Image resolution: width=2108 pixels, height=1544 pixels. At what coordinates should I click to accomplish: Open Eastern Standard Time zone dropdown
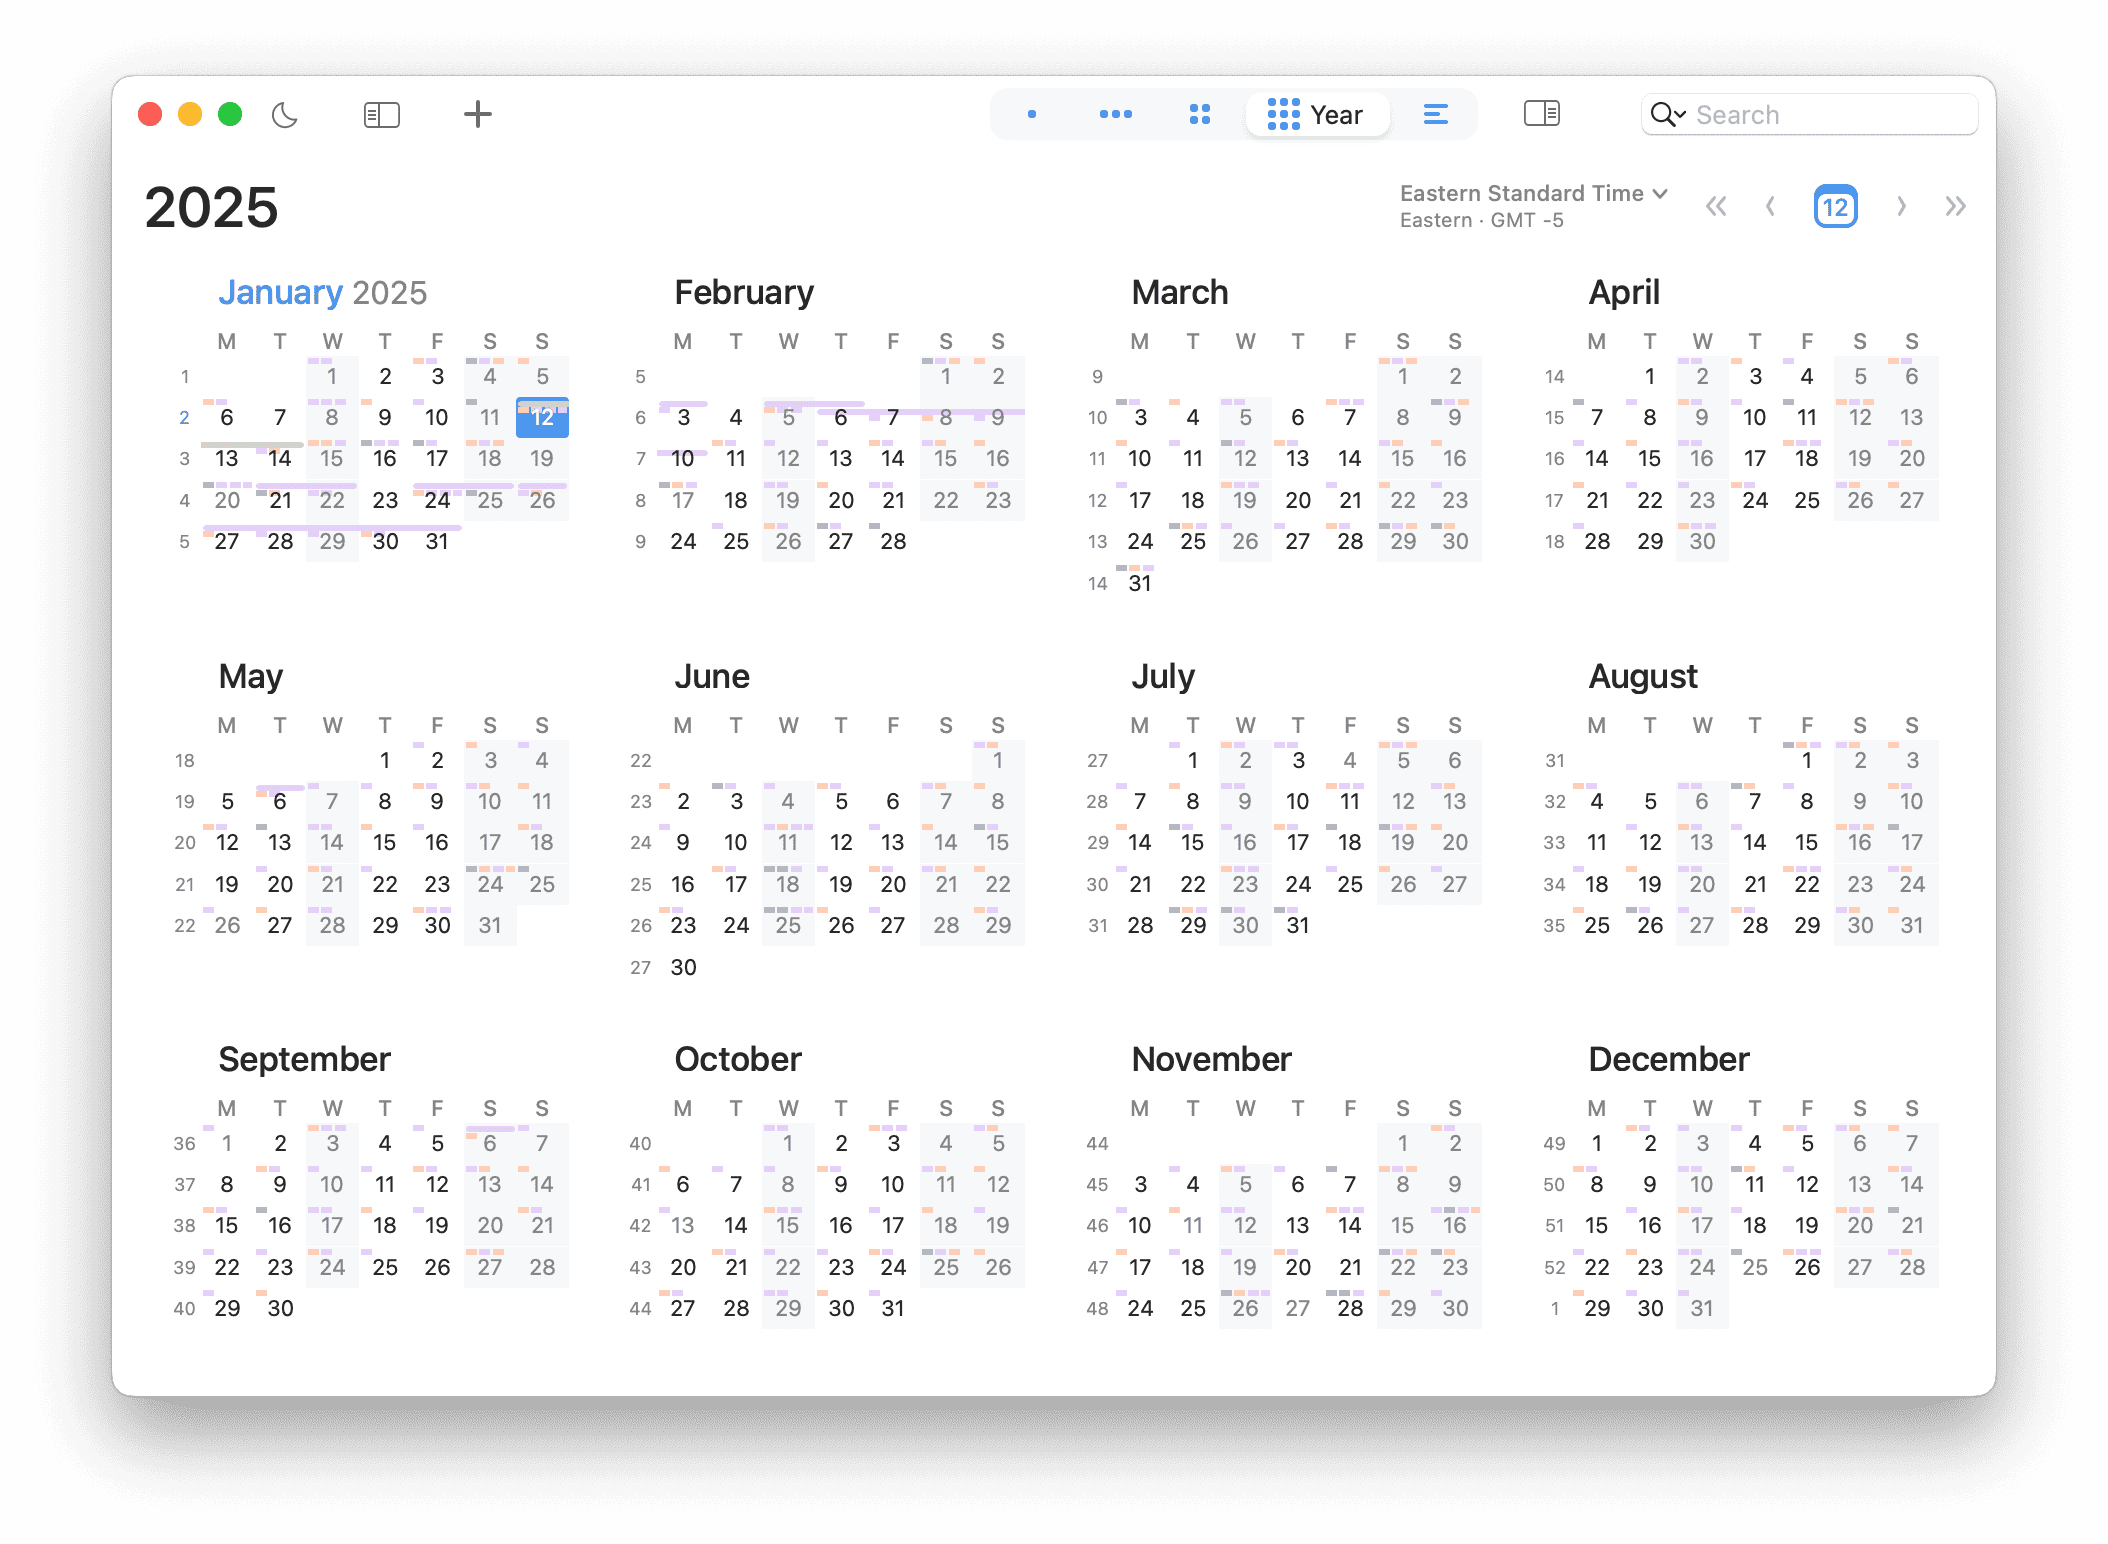tap(1534, 194)
